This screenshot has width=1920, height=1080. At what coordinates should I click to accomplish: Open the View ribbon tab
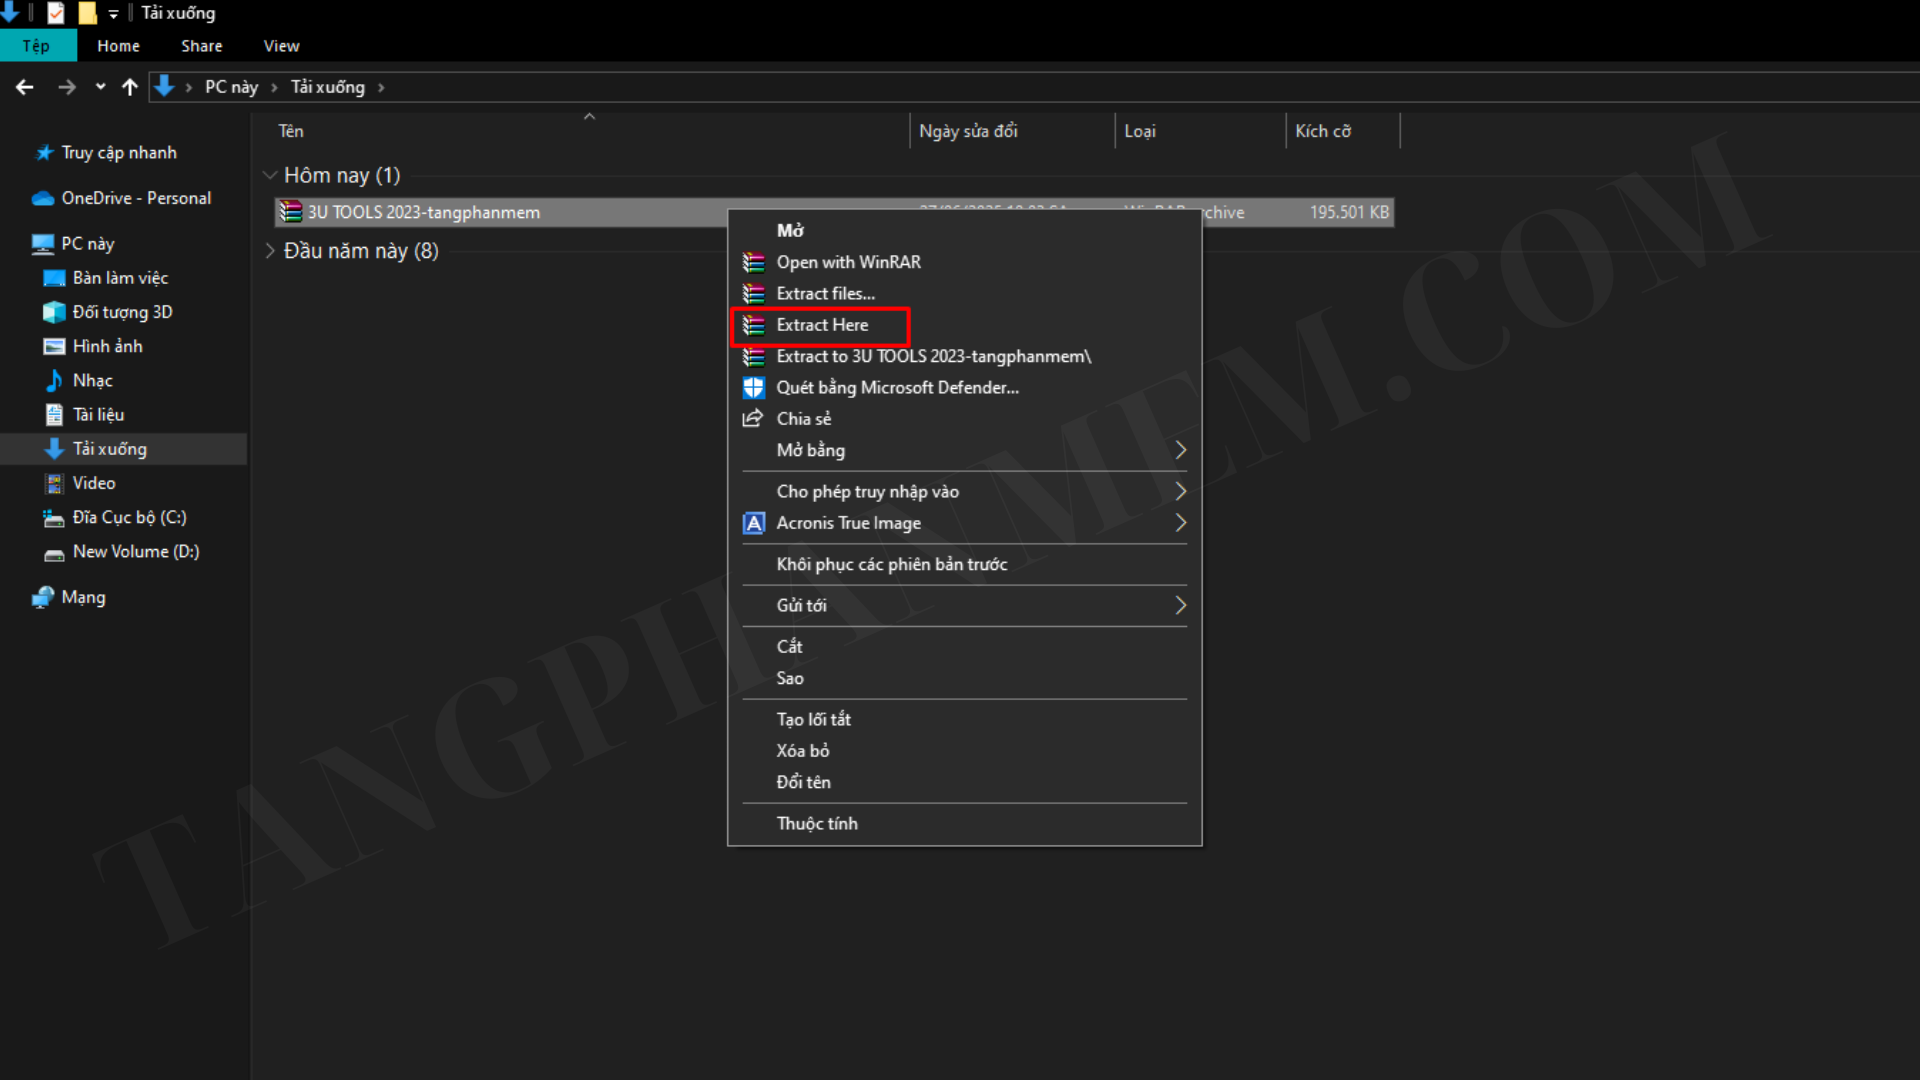click(x=281, y=46)
